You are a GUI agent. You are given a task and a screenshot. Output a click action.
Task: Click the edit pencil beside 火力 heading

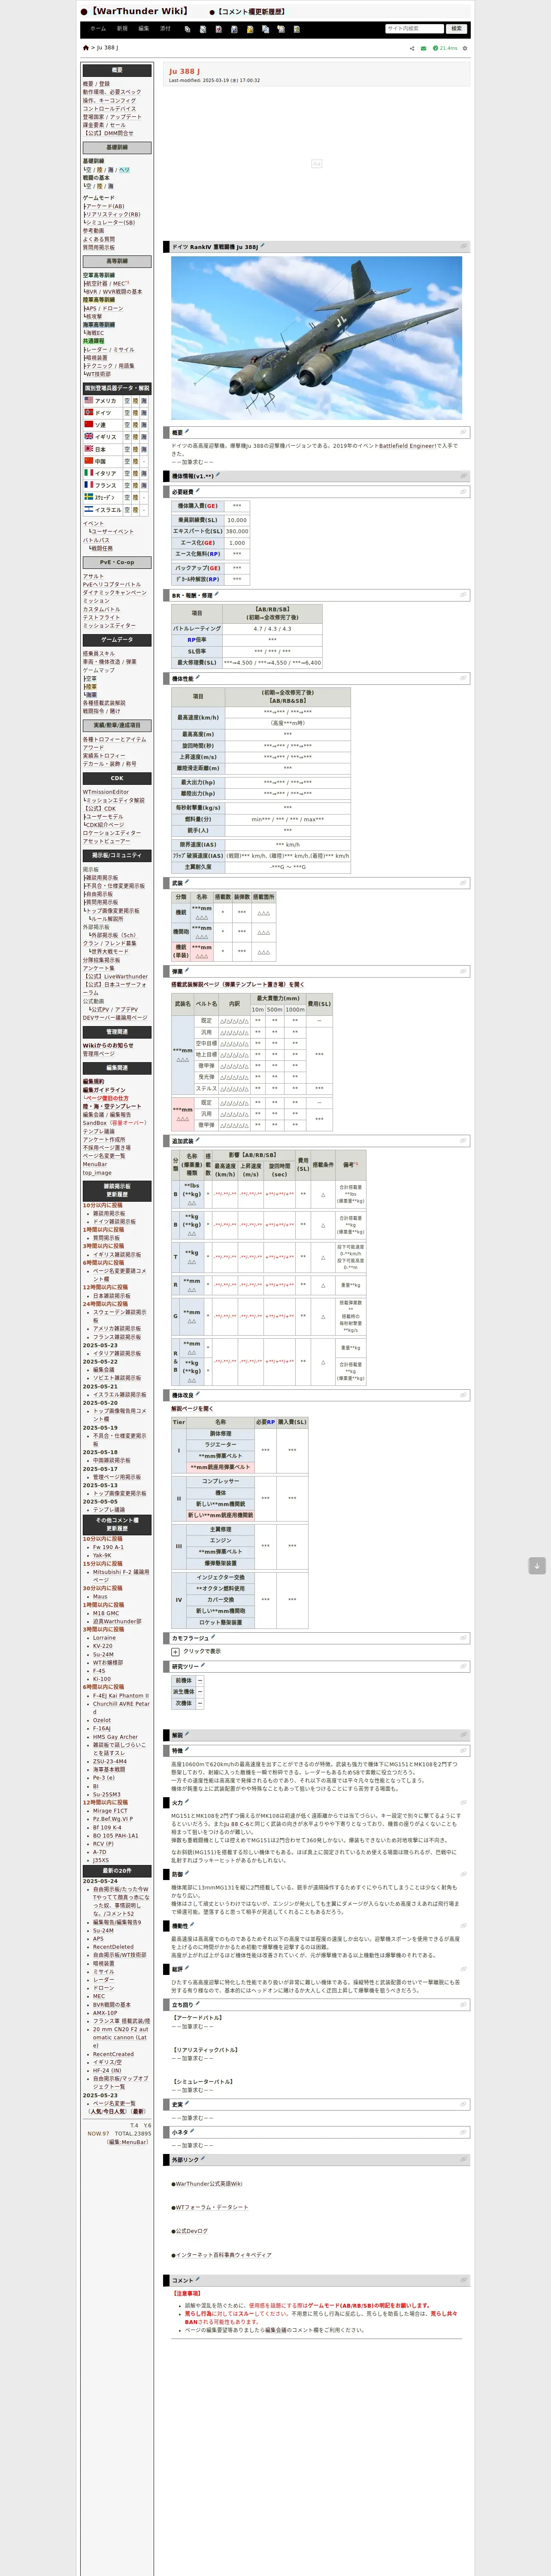coord(187,1802)
